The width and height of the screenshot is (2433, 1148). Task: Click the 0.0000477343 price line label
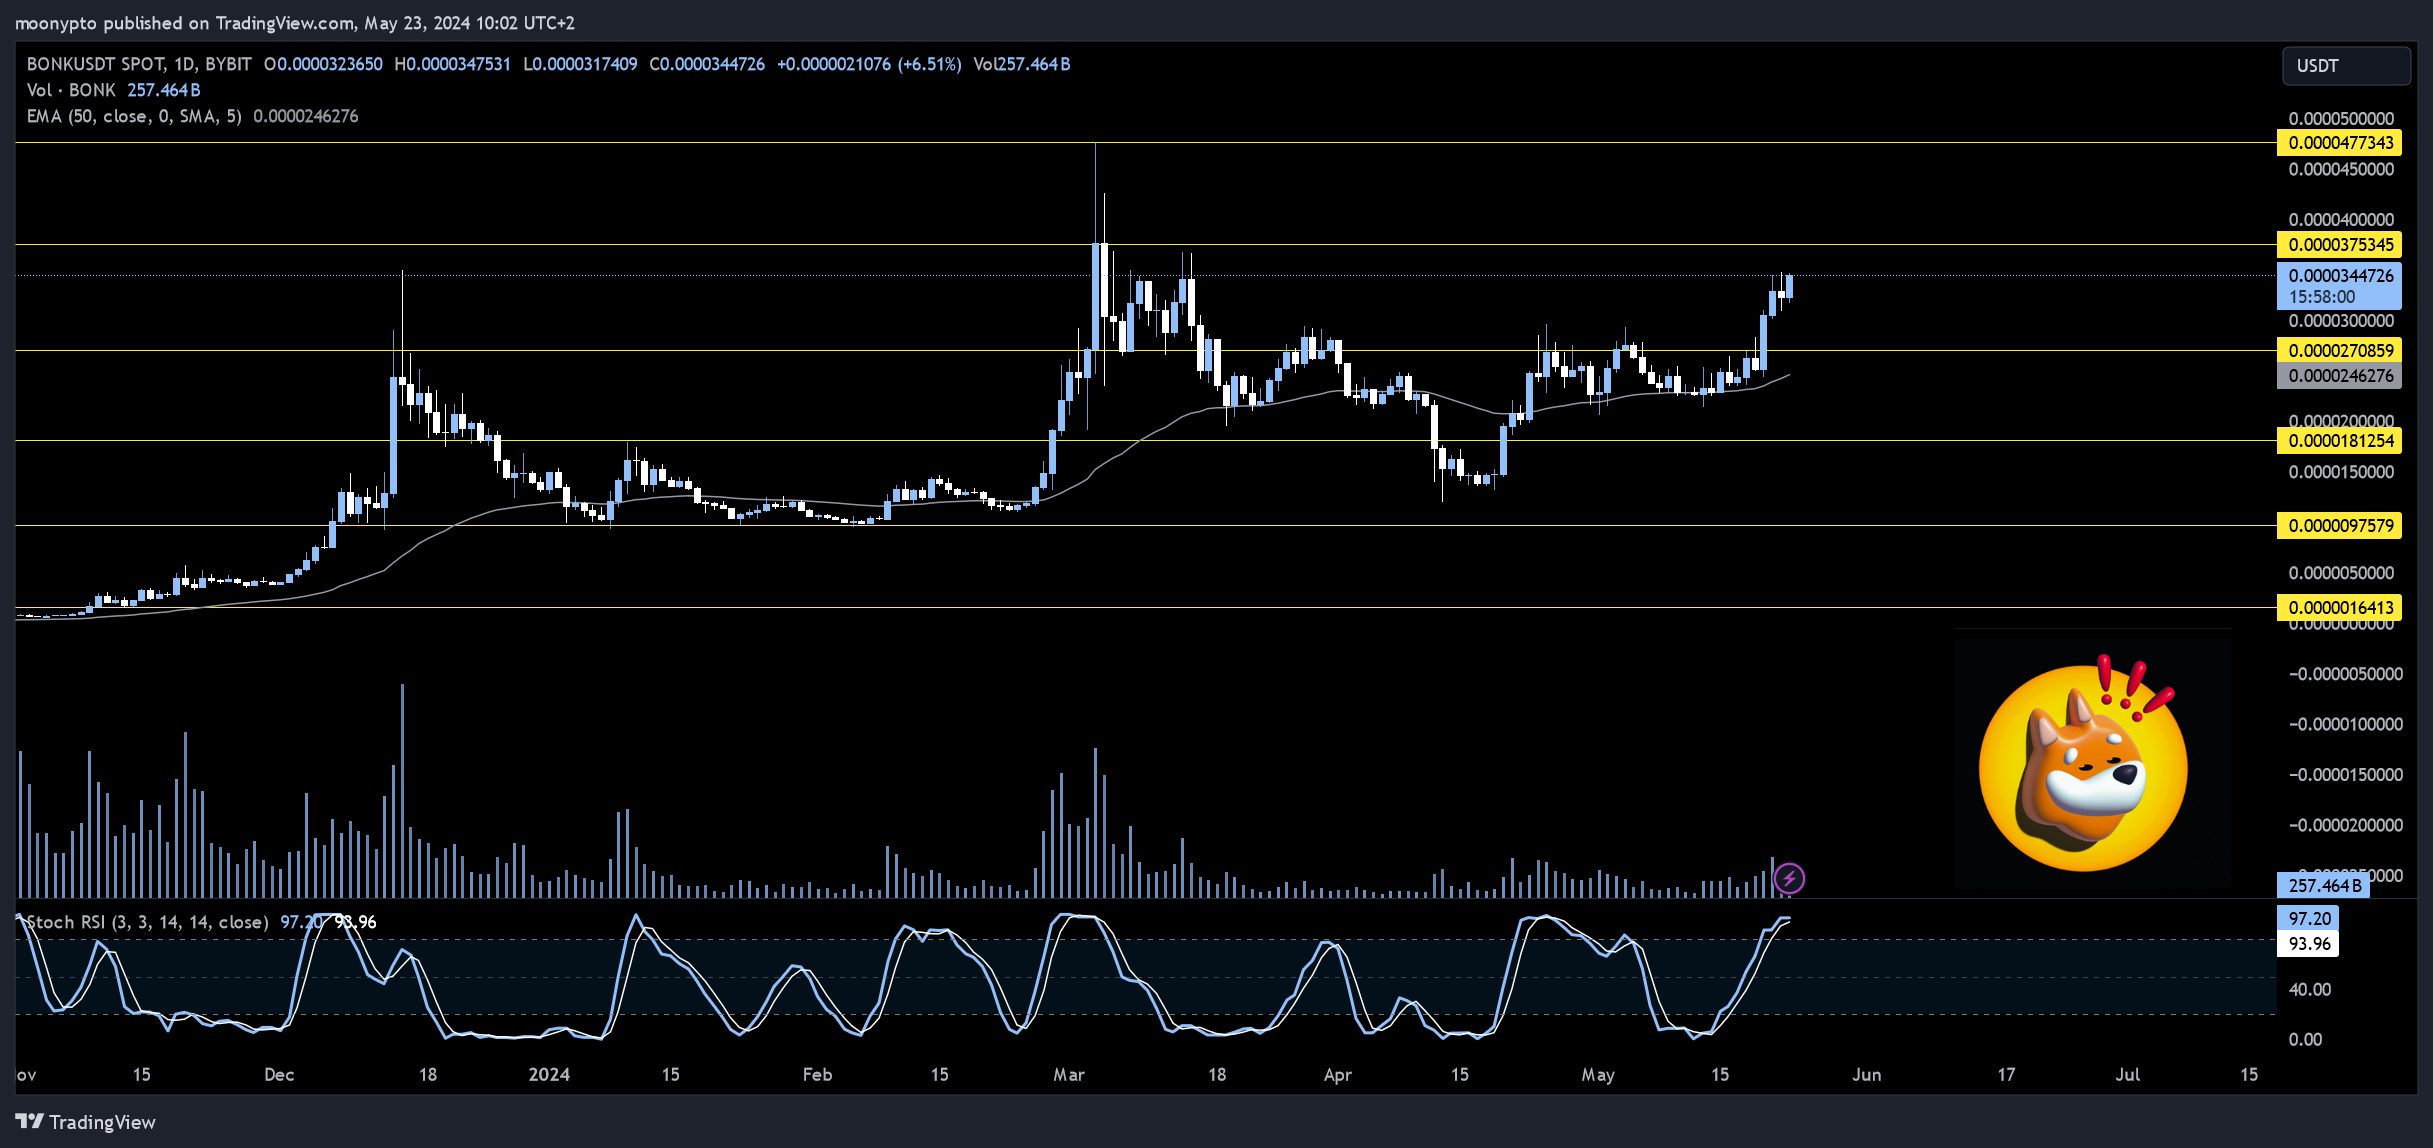(x=2340, y=143)
